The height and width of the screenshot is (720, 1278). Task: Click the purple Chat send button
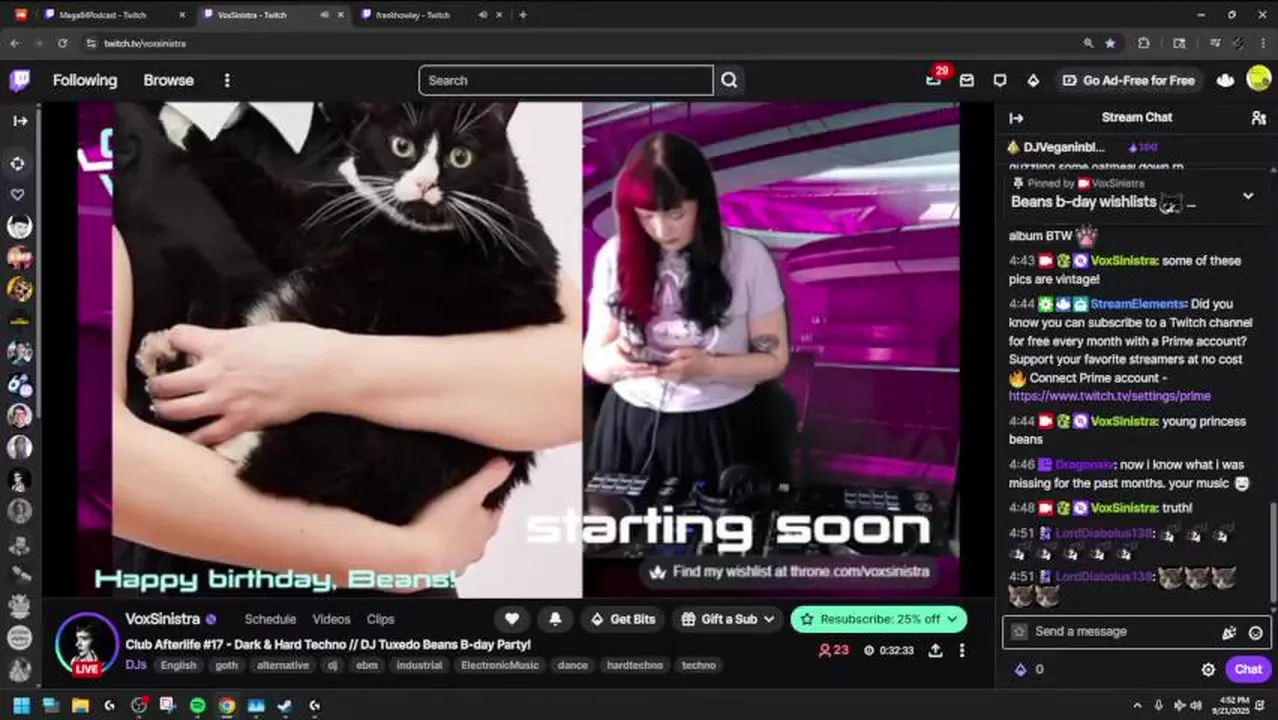pos(1248,669)
